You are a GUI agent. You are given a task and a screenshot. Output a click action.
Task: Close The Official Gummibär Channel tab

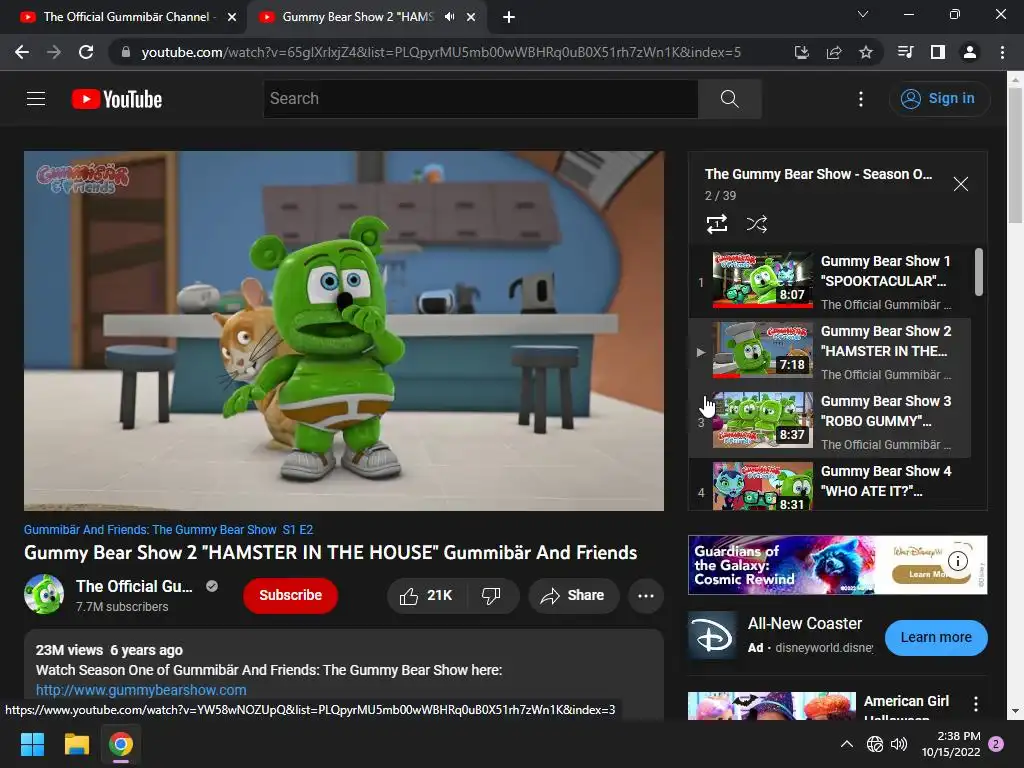coord(232,18)
